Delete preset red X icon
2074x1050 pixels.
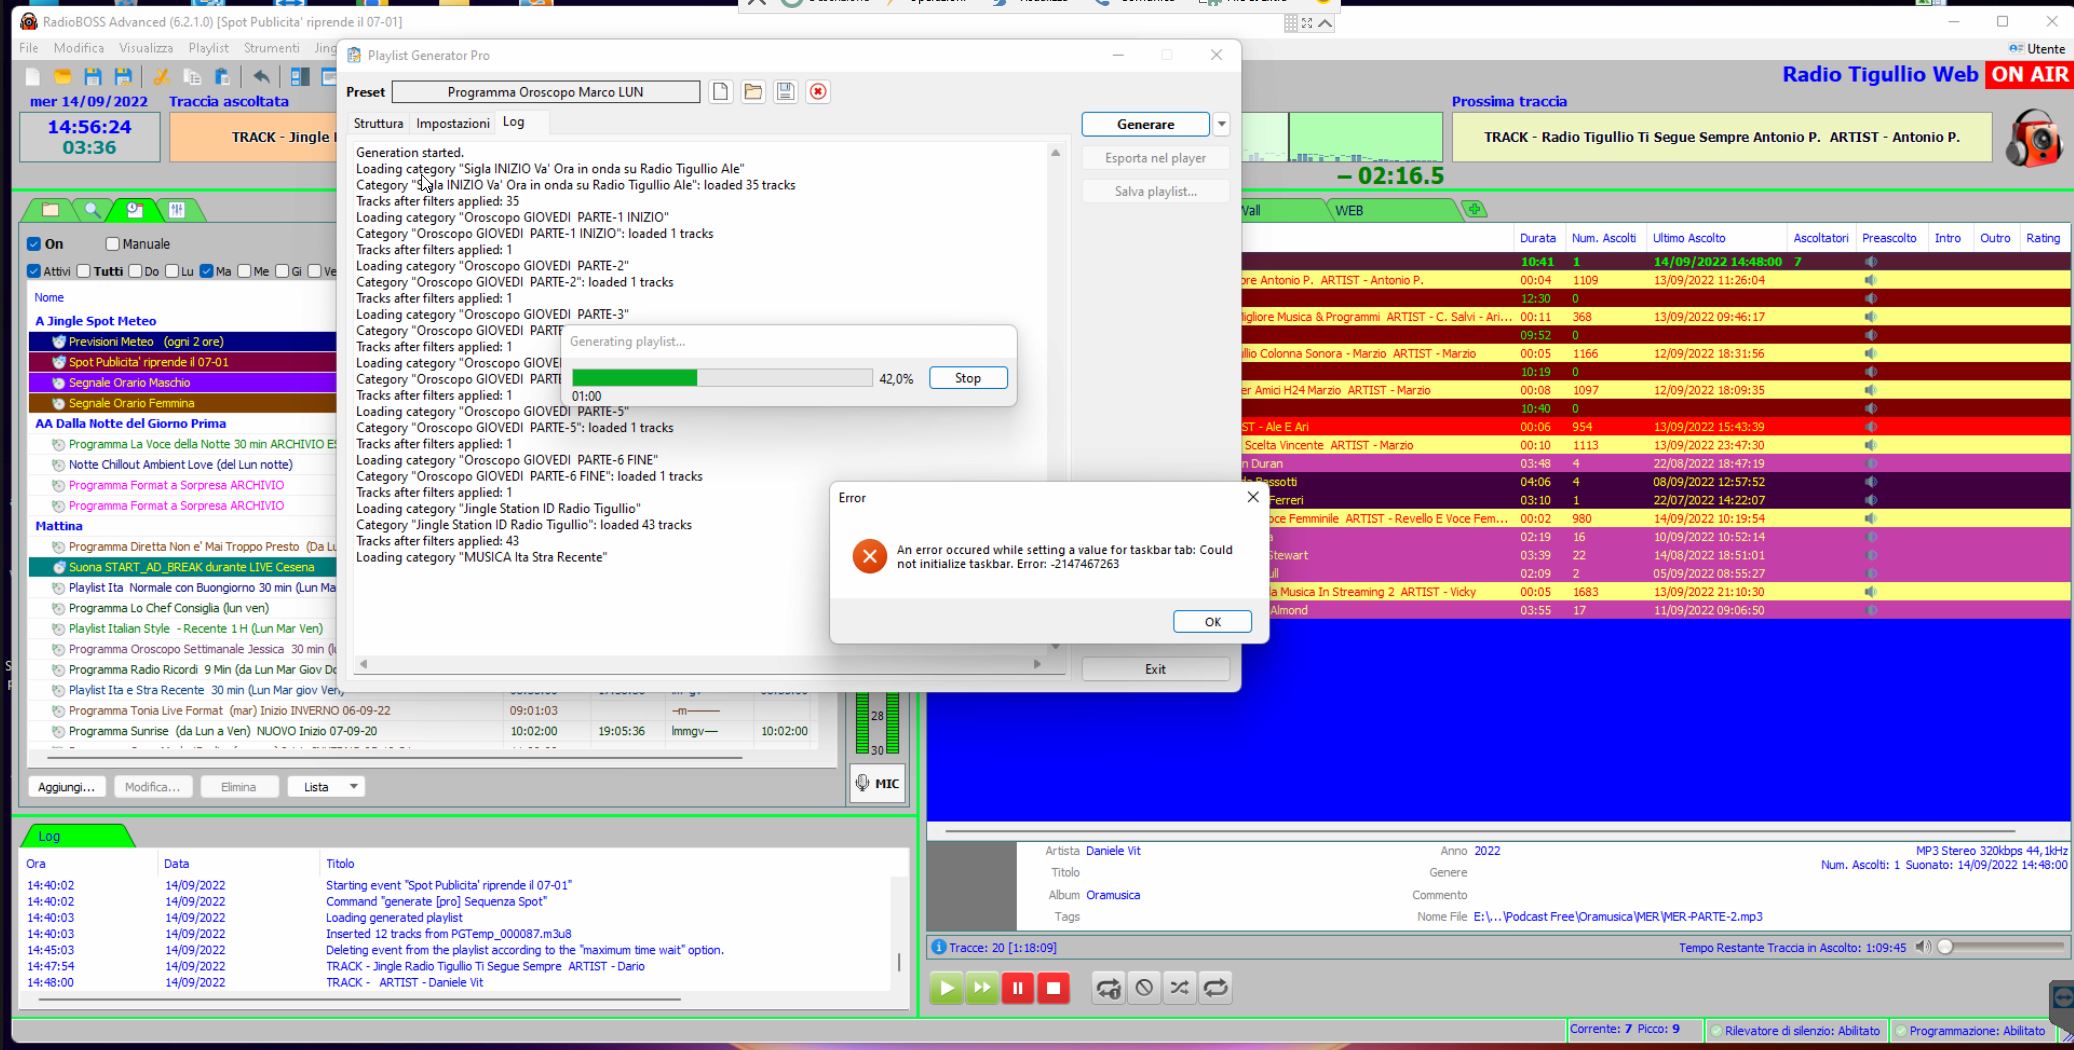818,92
